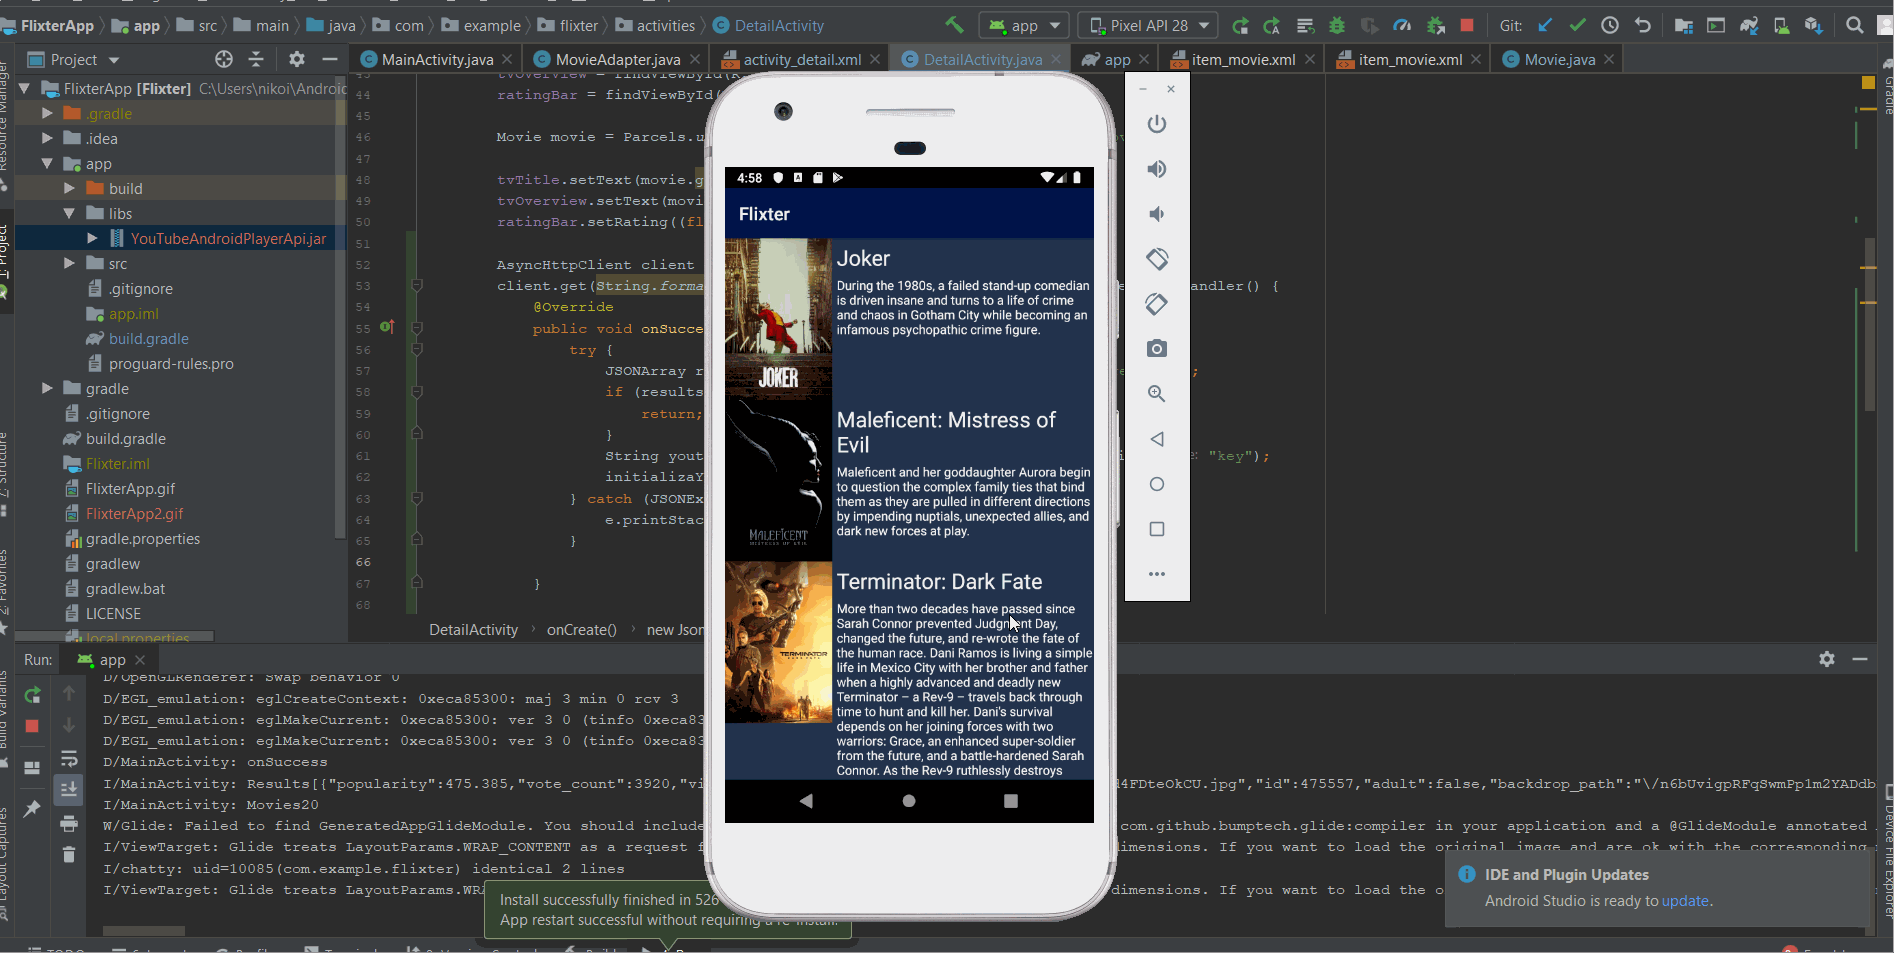Click Git Update Project blue arrow
The height and width of the screenshot is (953, 1894).
click(1545, 26)
